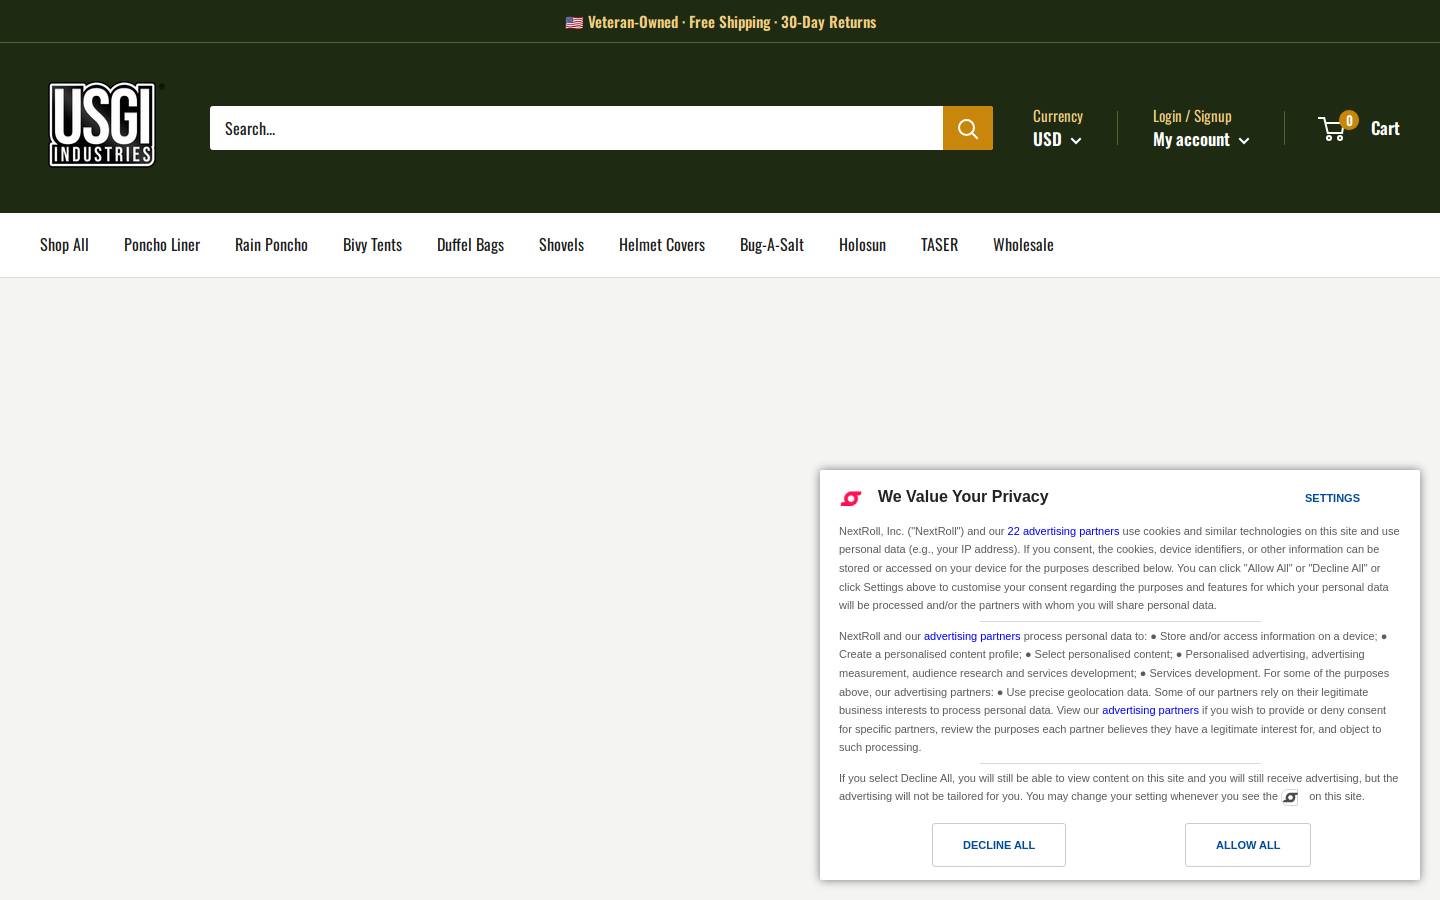Open Shop All menu
Screen dimensions: 1440x900
(x=64, y=245)
